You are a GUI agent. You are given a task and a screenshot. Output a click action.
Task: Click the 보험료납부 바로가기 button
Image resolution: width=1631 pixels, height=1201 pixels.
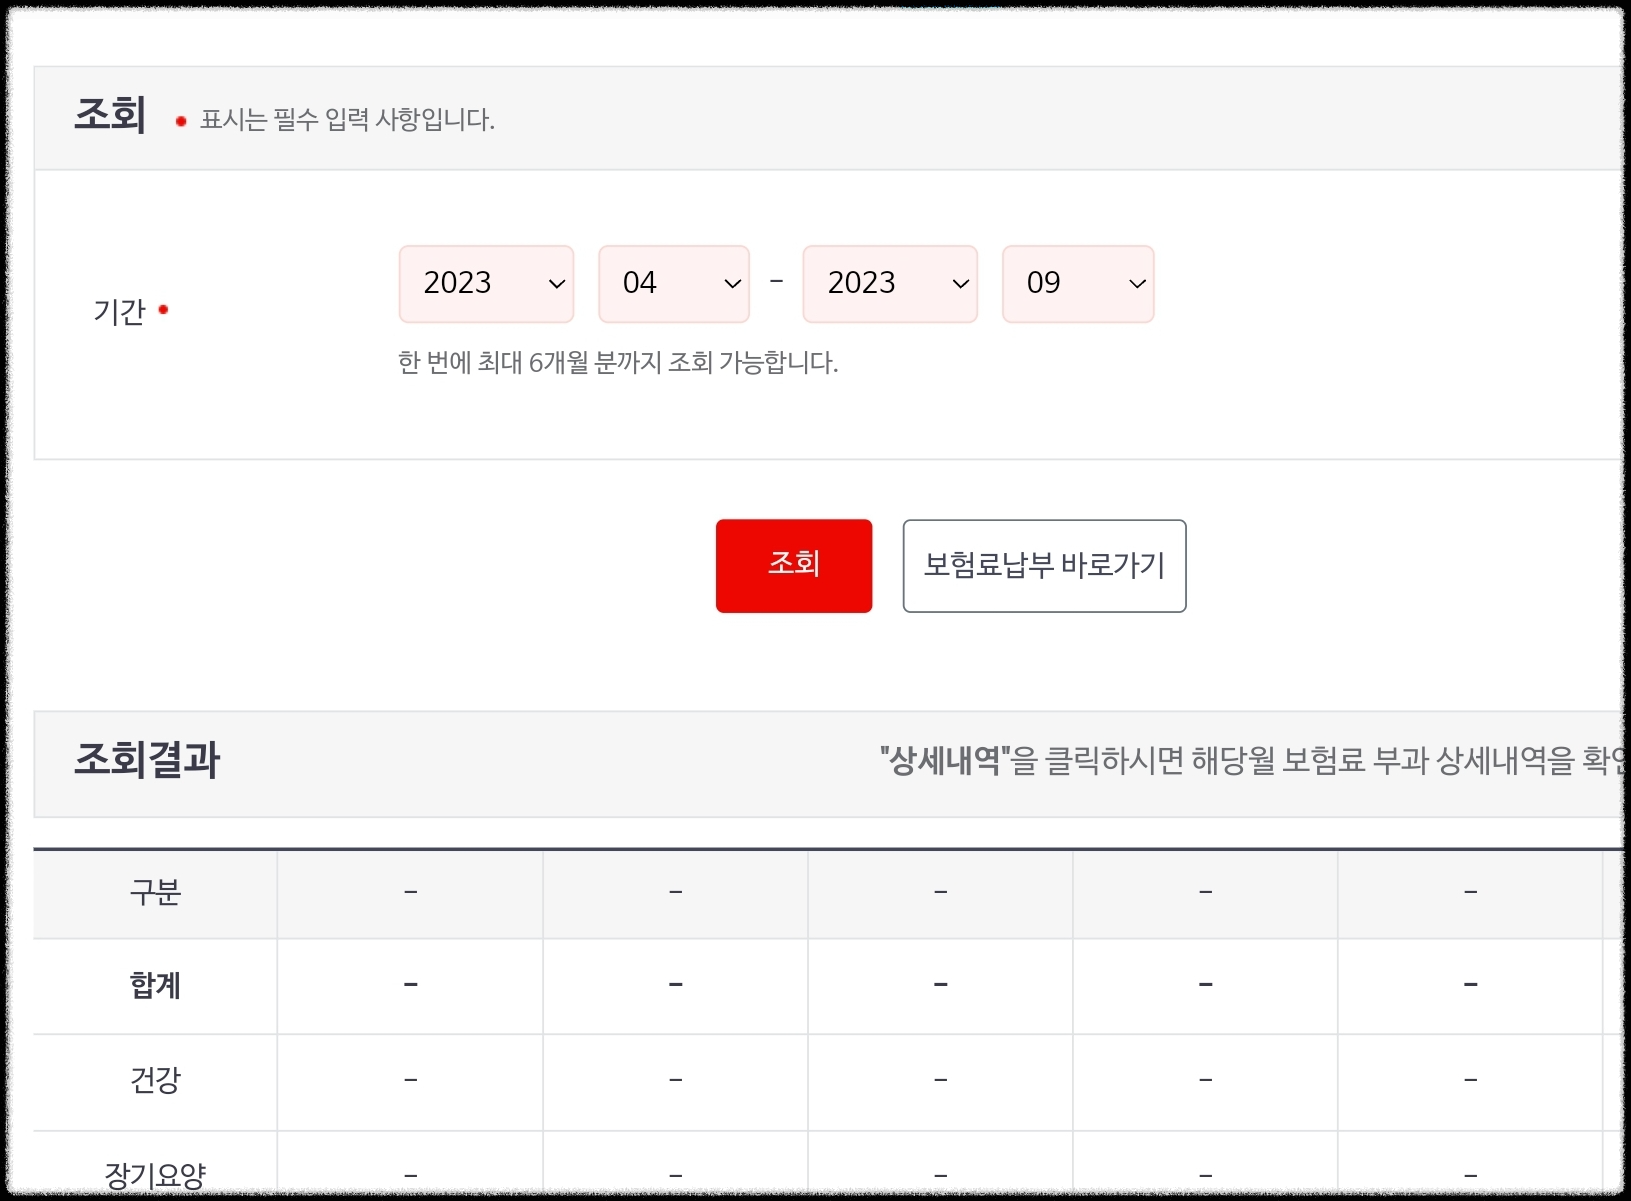1044,566
